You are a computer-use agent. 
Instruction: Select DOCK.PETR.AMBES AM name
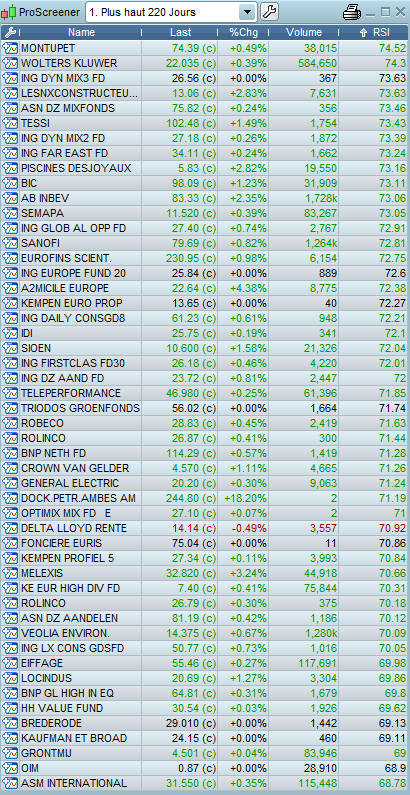(78, 498)
